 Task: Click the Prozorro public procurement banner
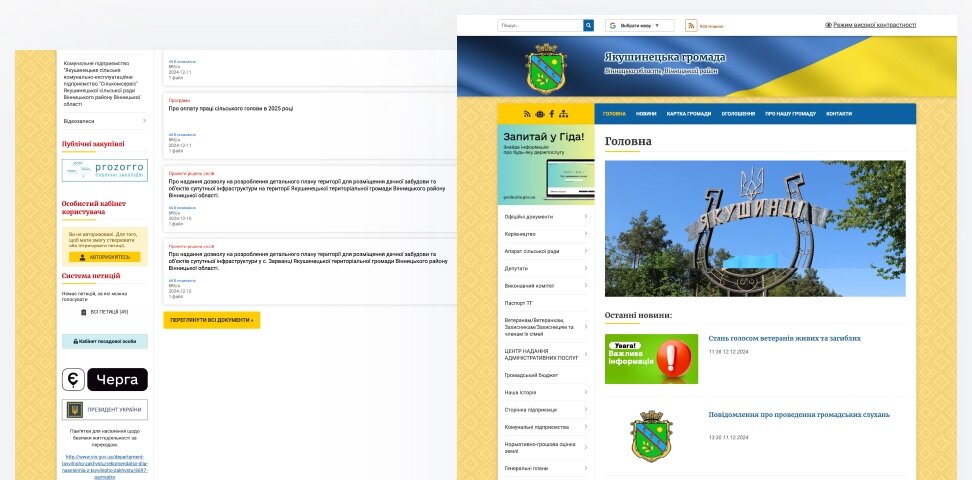coord(105,171)
